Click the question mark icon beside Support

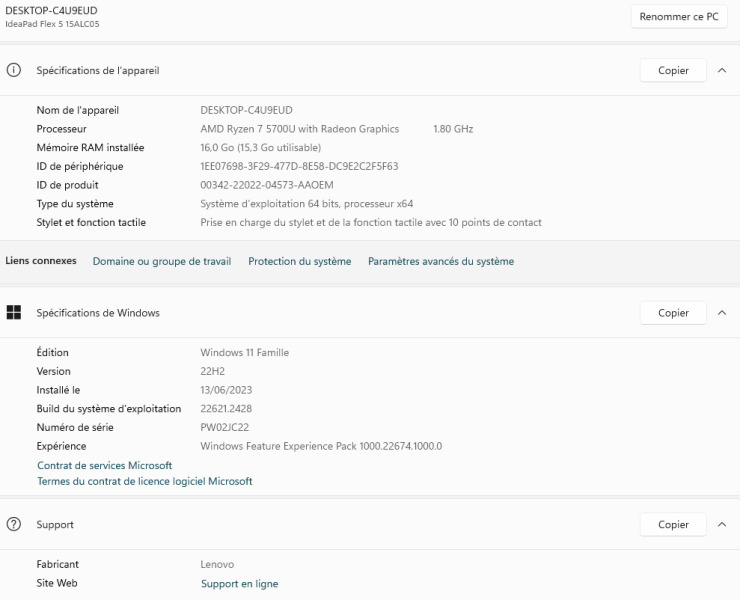click(x=14, y=524)
